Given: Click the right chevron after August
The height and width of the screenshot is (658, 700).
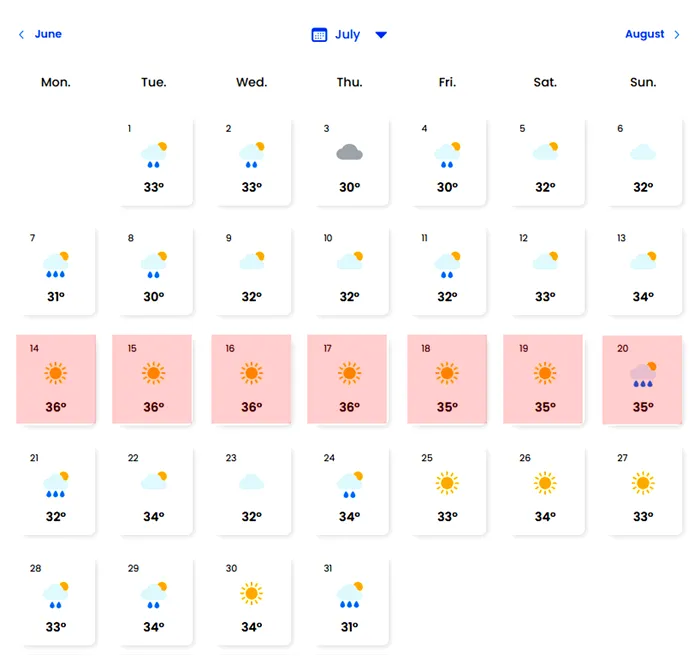Looking at the screenshot, I should (x=677, y=35).
